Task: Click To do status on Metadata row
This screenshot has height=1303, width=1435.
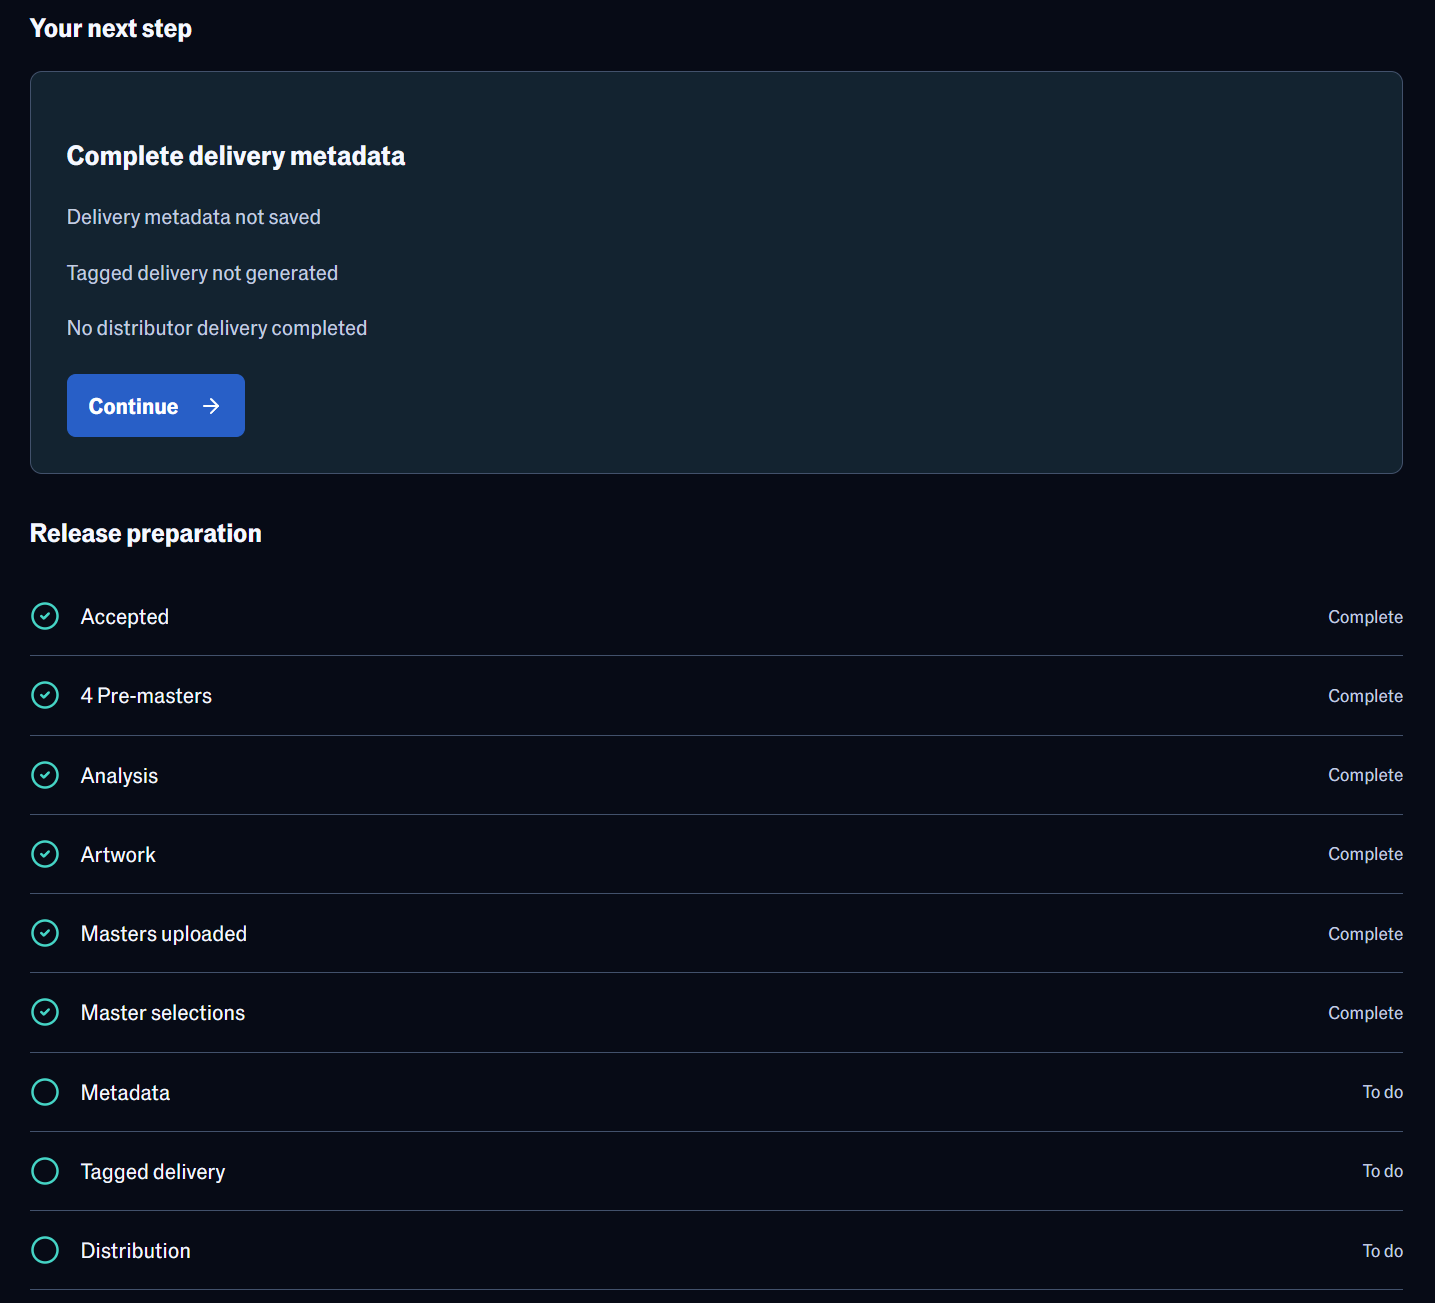Action: coord(1382,1092)
